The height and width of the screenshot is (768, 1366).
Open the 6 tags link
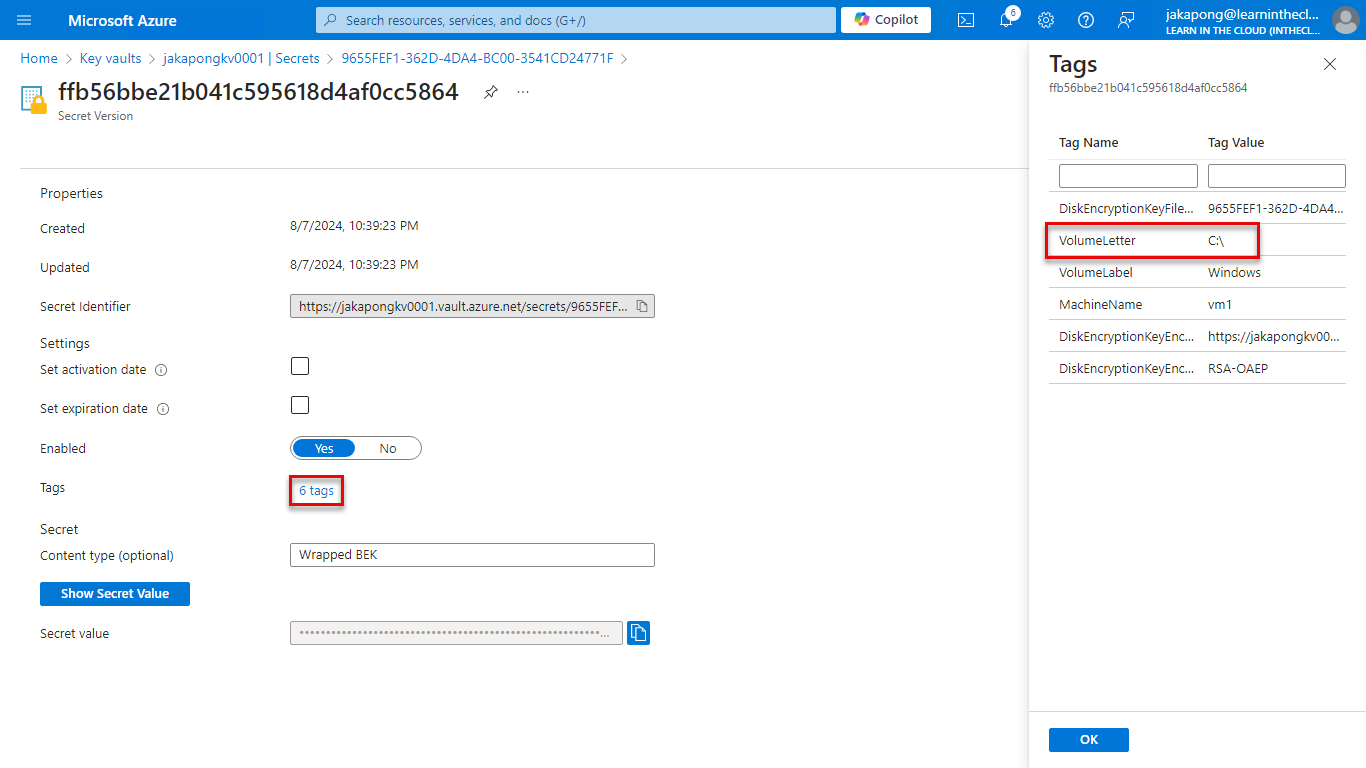tap(316, 491)
